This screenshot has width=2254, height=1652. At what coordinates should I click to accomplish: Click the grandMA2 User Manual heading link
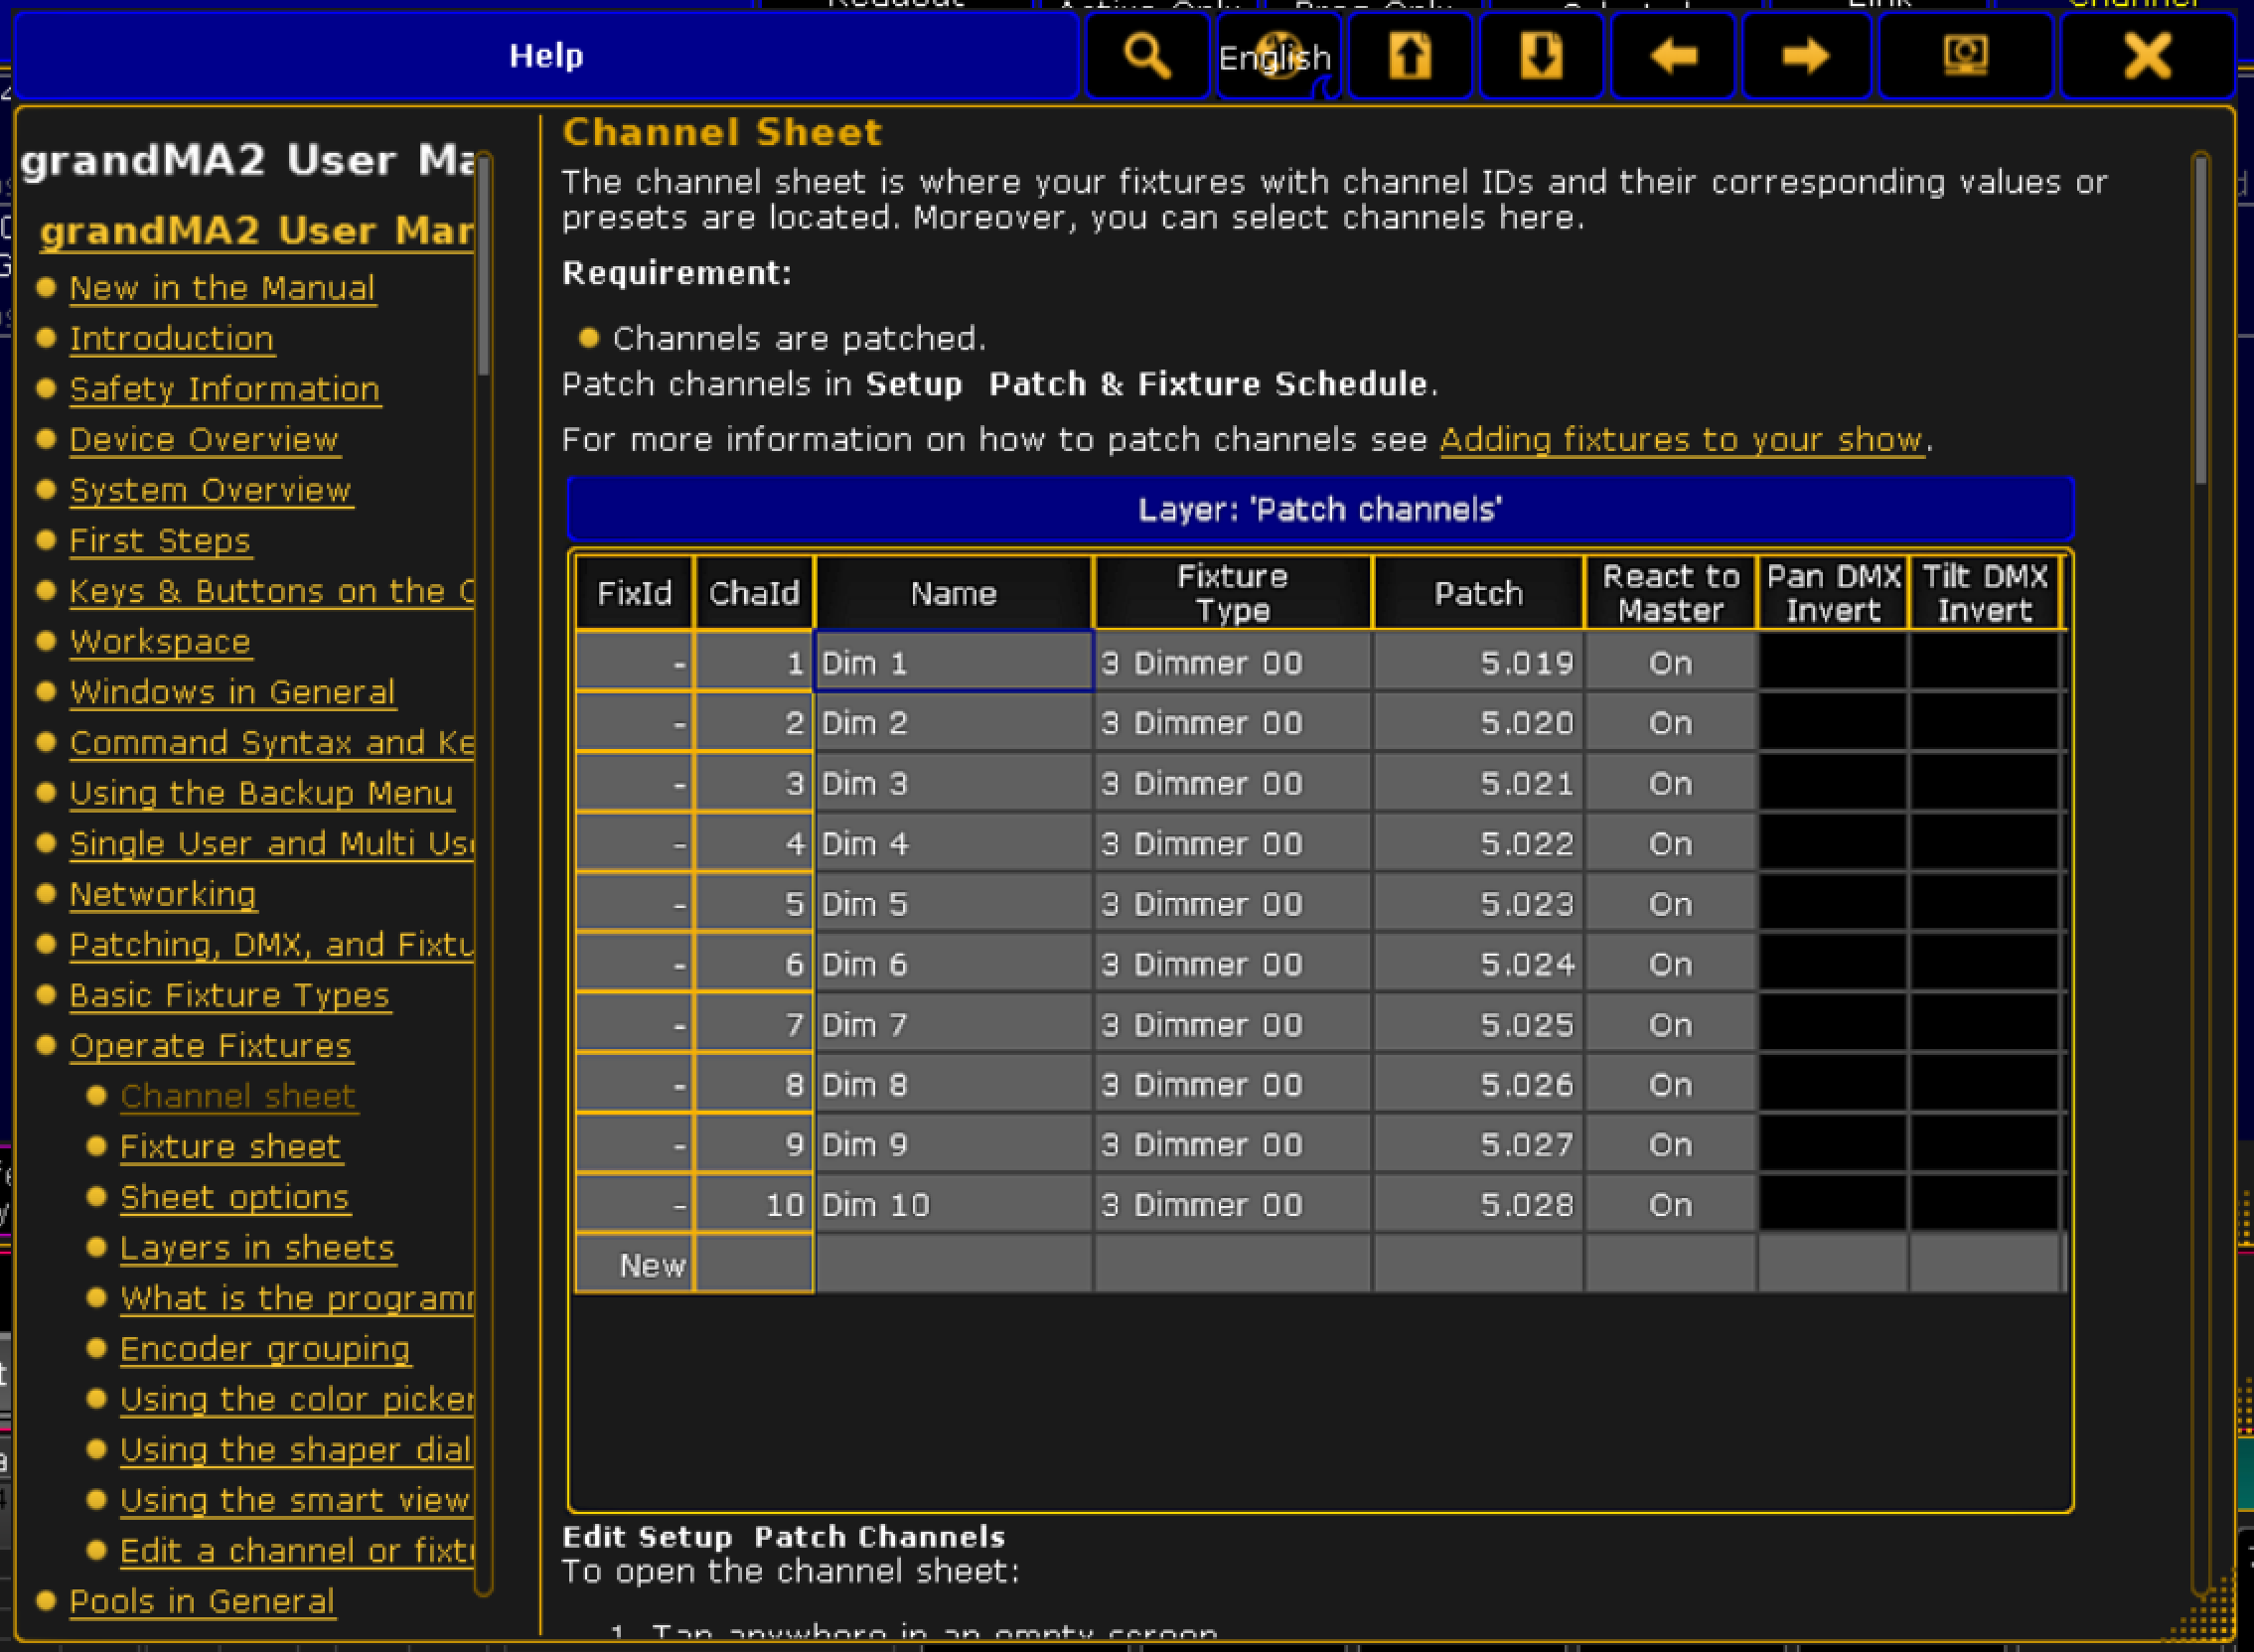click(x=256, y=231)
